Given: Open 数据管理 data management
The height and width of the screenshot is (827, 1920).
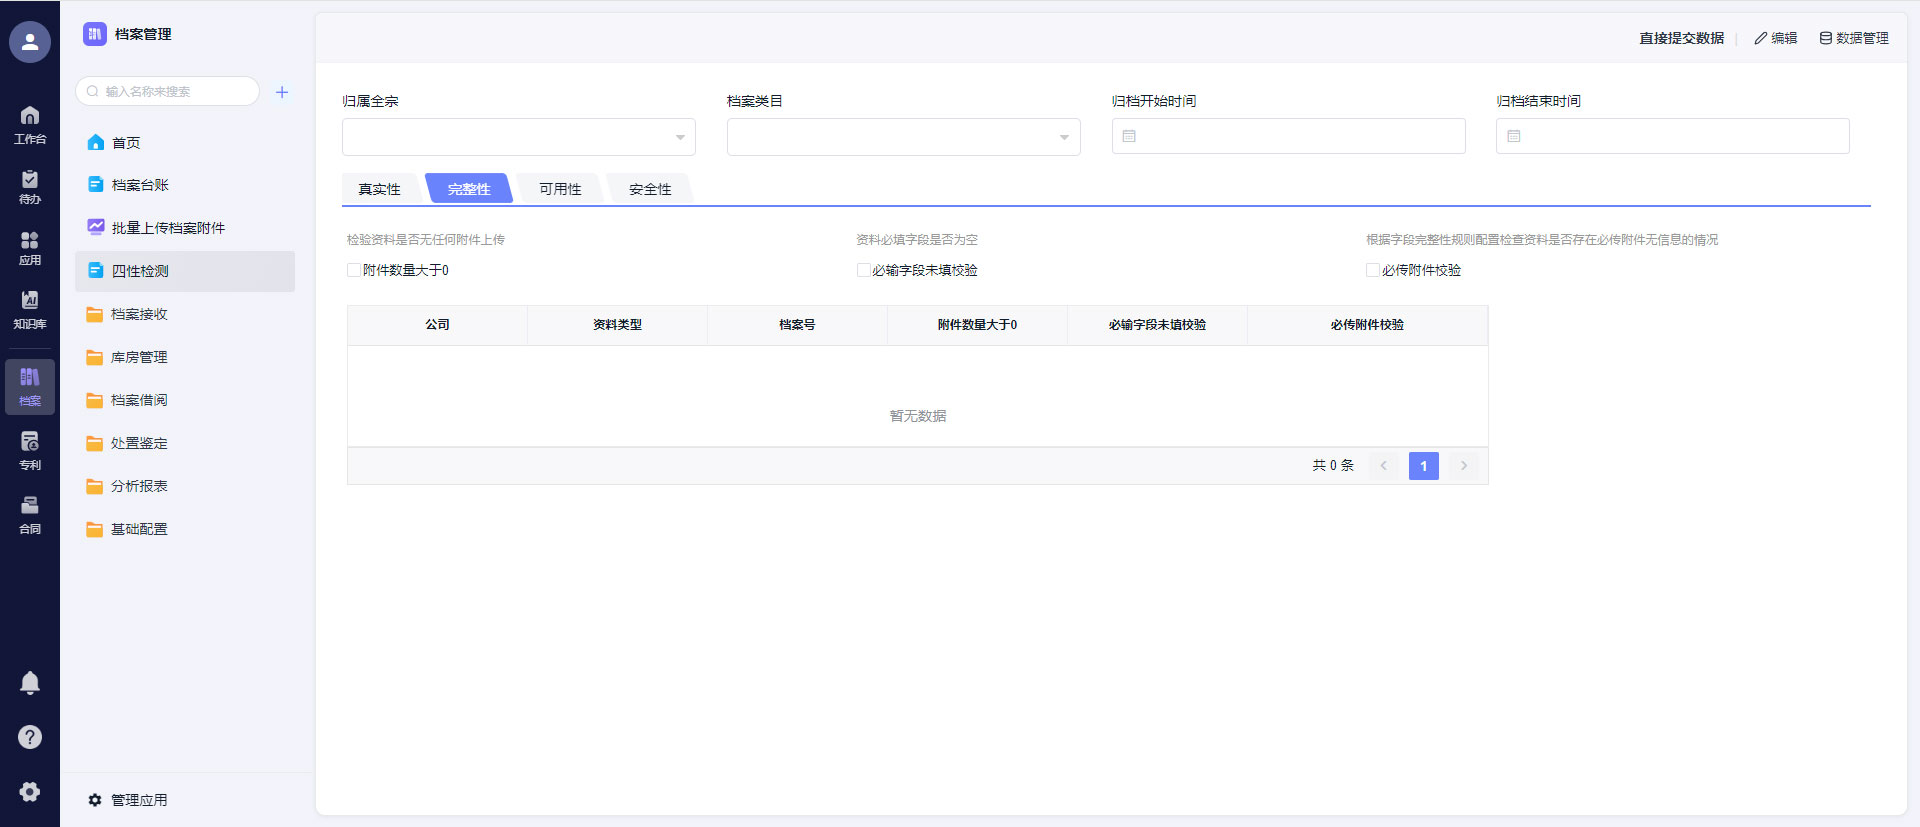Looking at the screenshot, I should (1854, 38).
